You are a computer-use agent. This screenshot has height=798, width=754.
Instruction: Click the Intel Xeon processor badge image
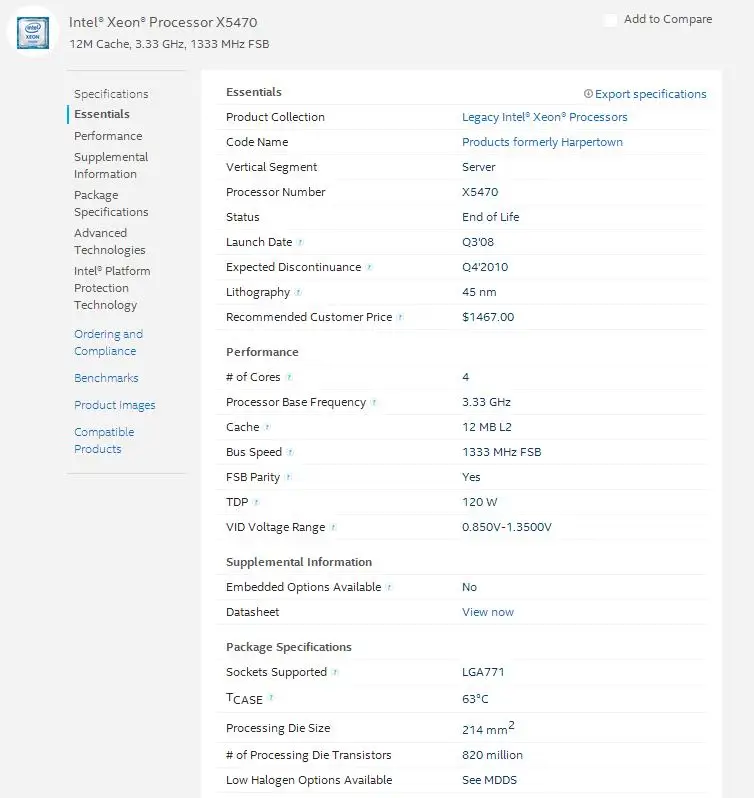point(33,33)
